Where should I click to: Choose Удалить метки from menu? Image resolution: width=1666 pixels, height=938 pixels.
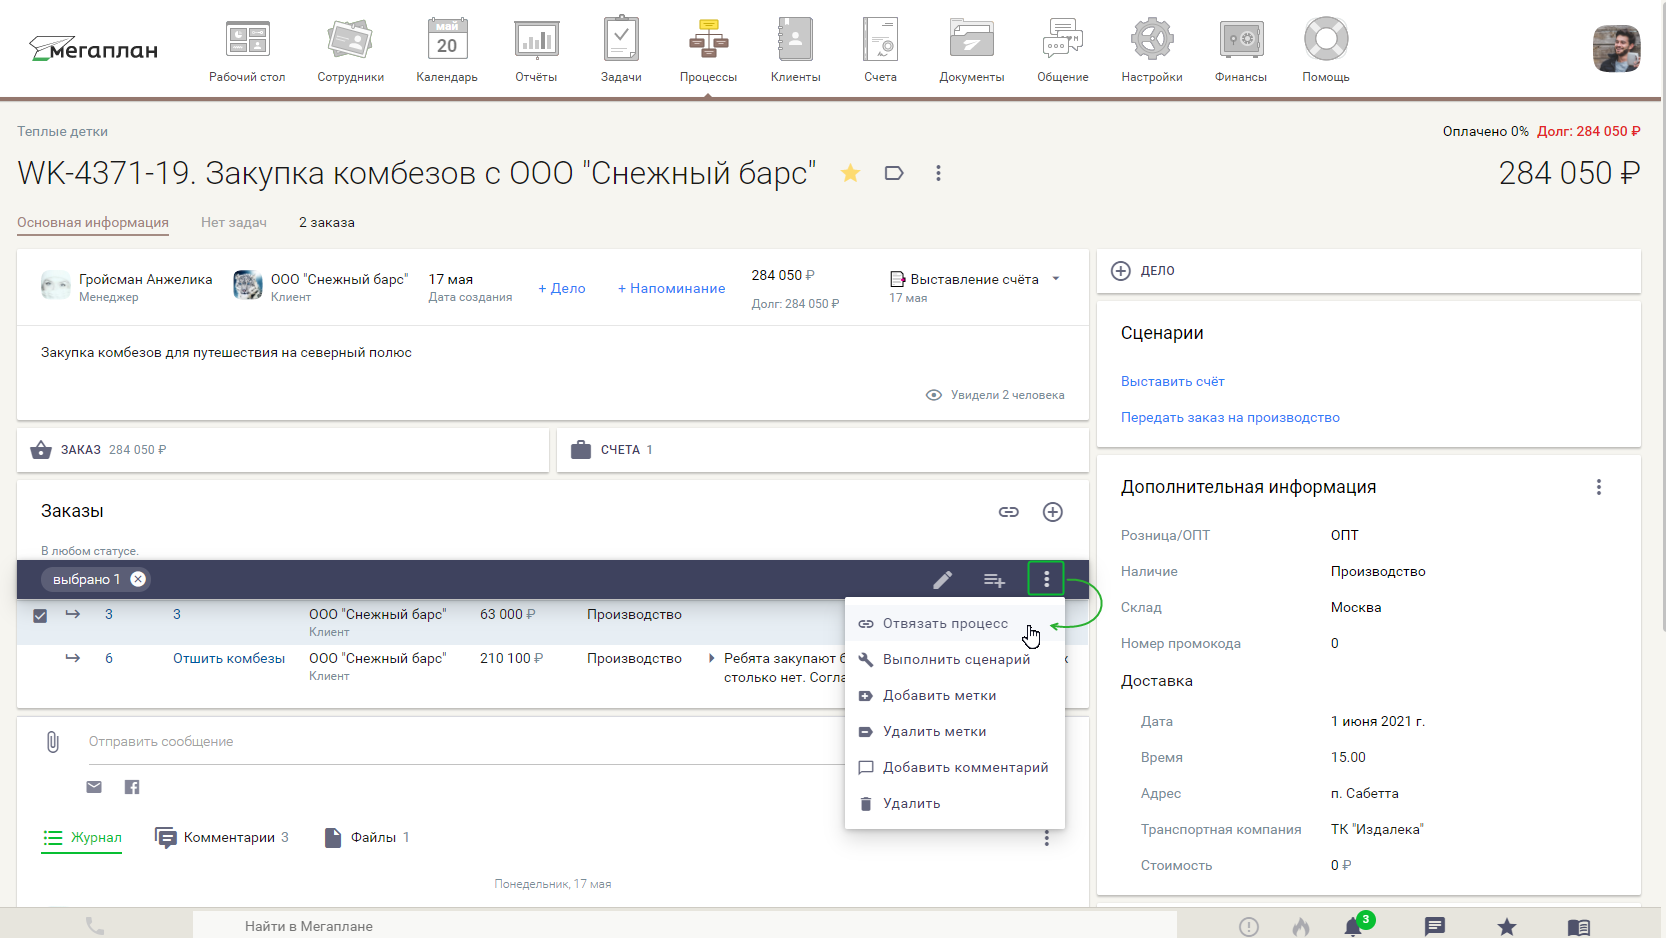pyautogui.click(x=955, y=731)
